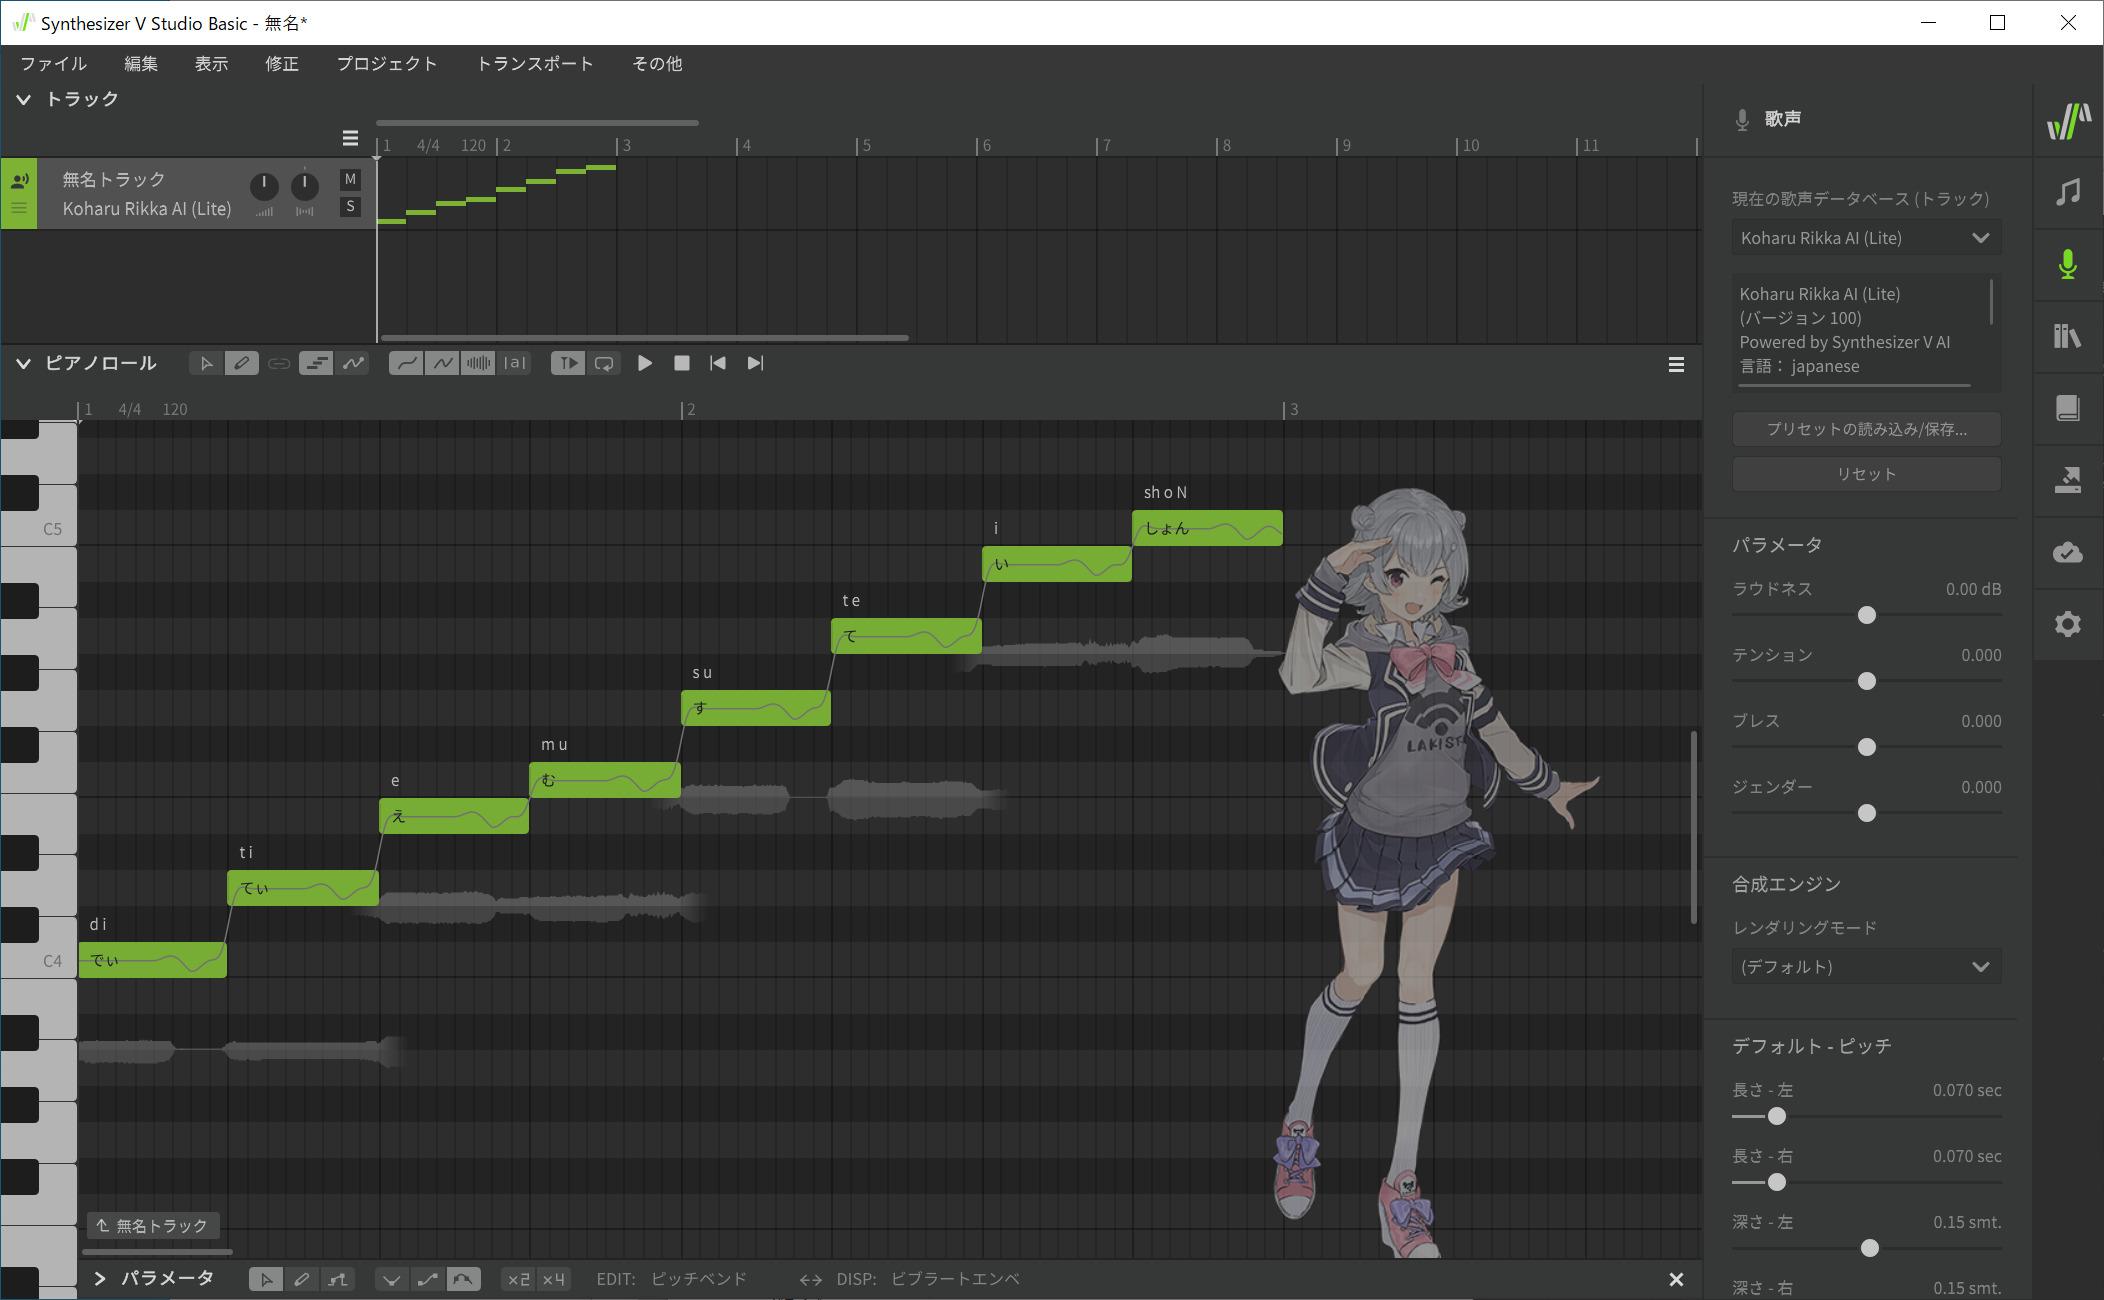Open the render export panel in sidebar
The height and width of the screenshot is (1300, 2104).
[x=2068, y=480]
